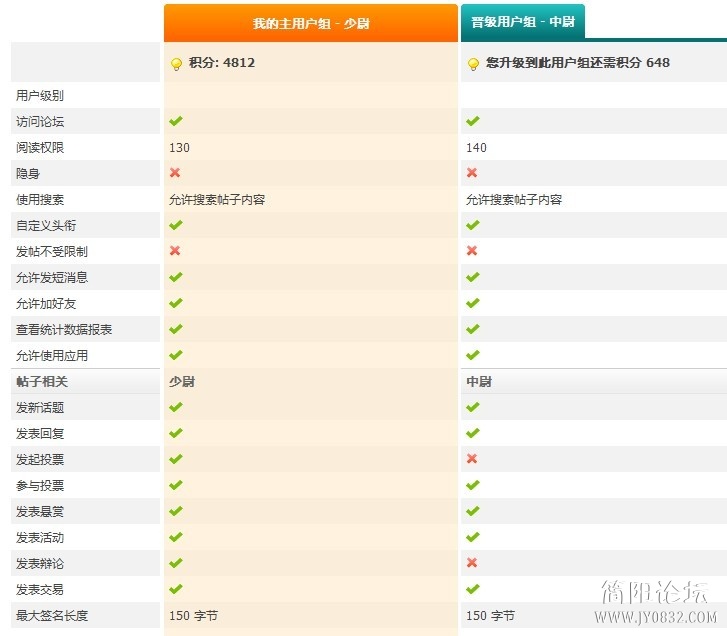
Task: Click 允许搜索帖子内容 in the 中尉 column
Action: 514,199
